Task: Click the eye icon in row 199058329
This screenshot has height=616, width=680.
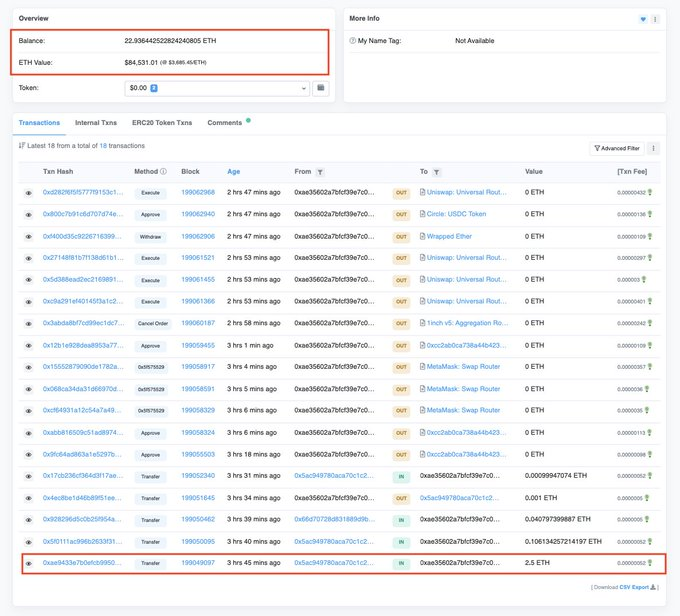Action: (x=29, y=411)
